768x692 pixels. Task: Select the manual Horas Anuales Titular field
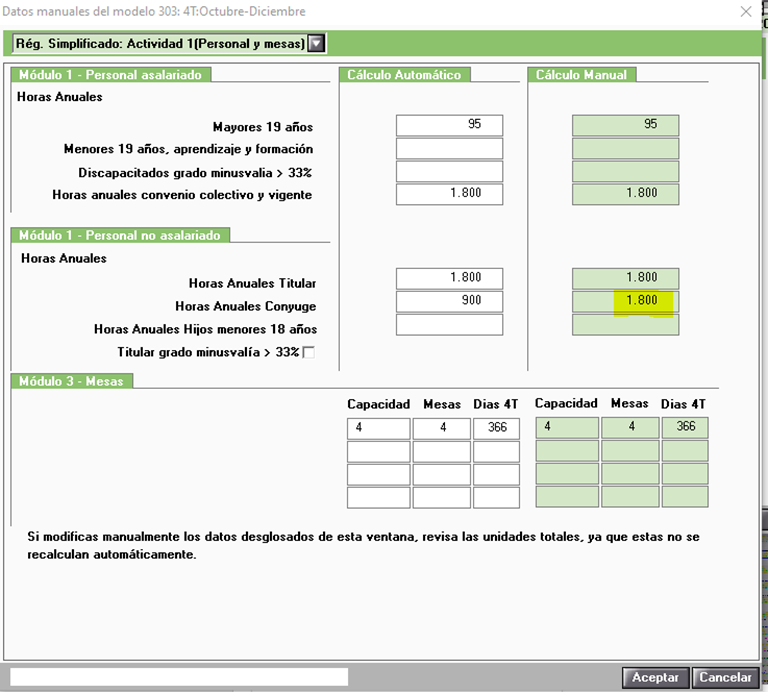point(625,278)
